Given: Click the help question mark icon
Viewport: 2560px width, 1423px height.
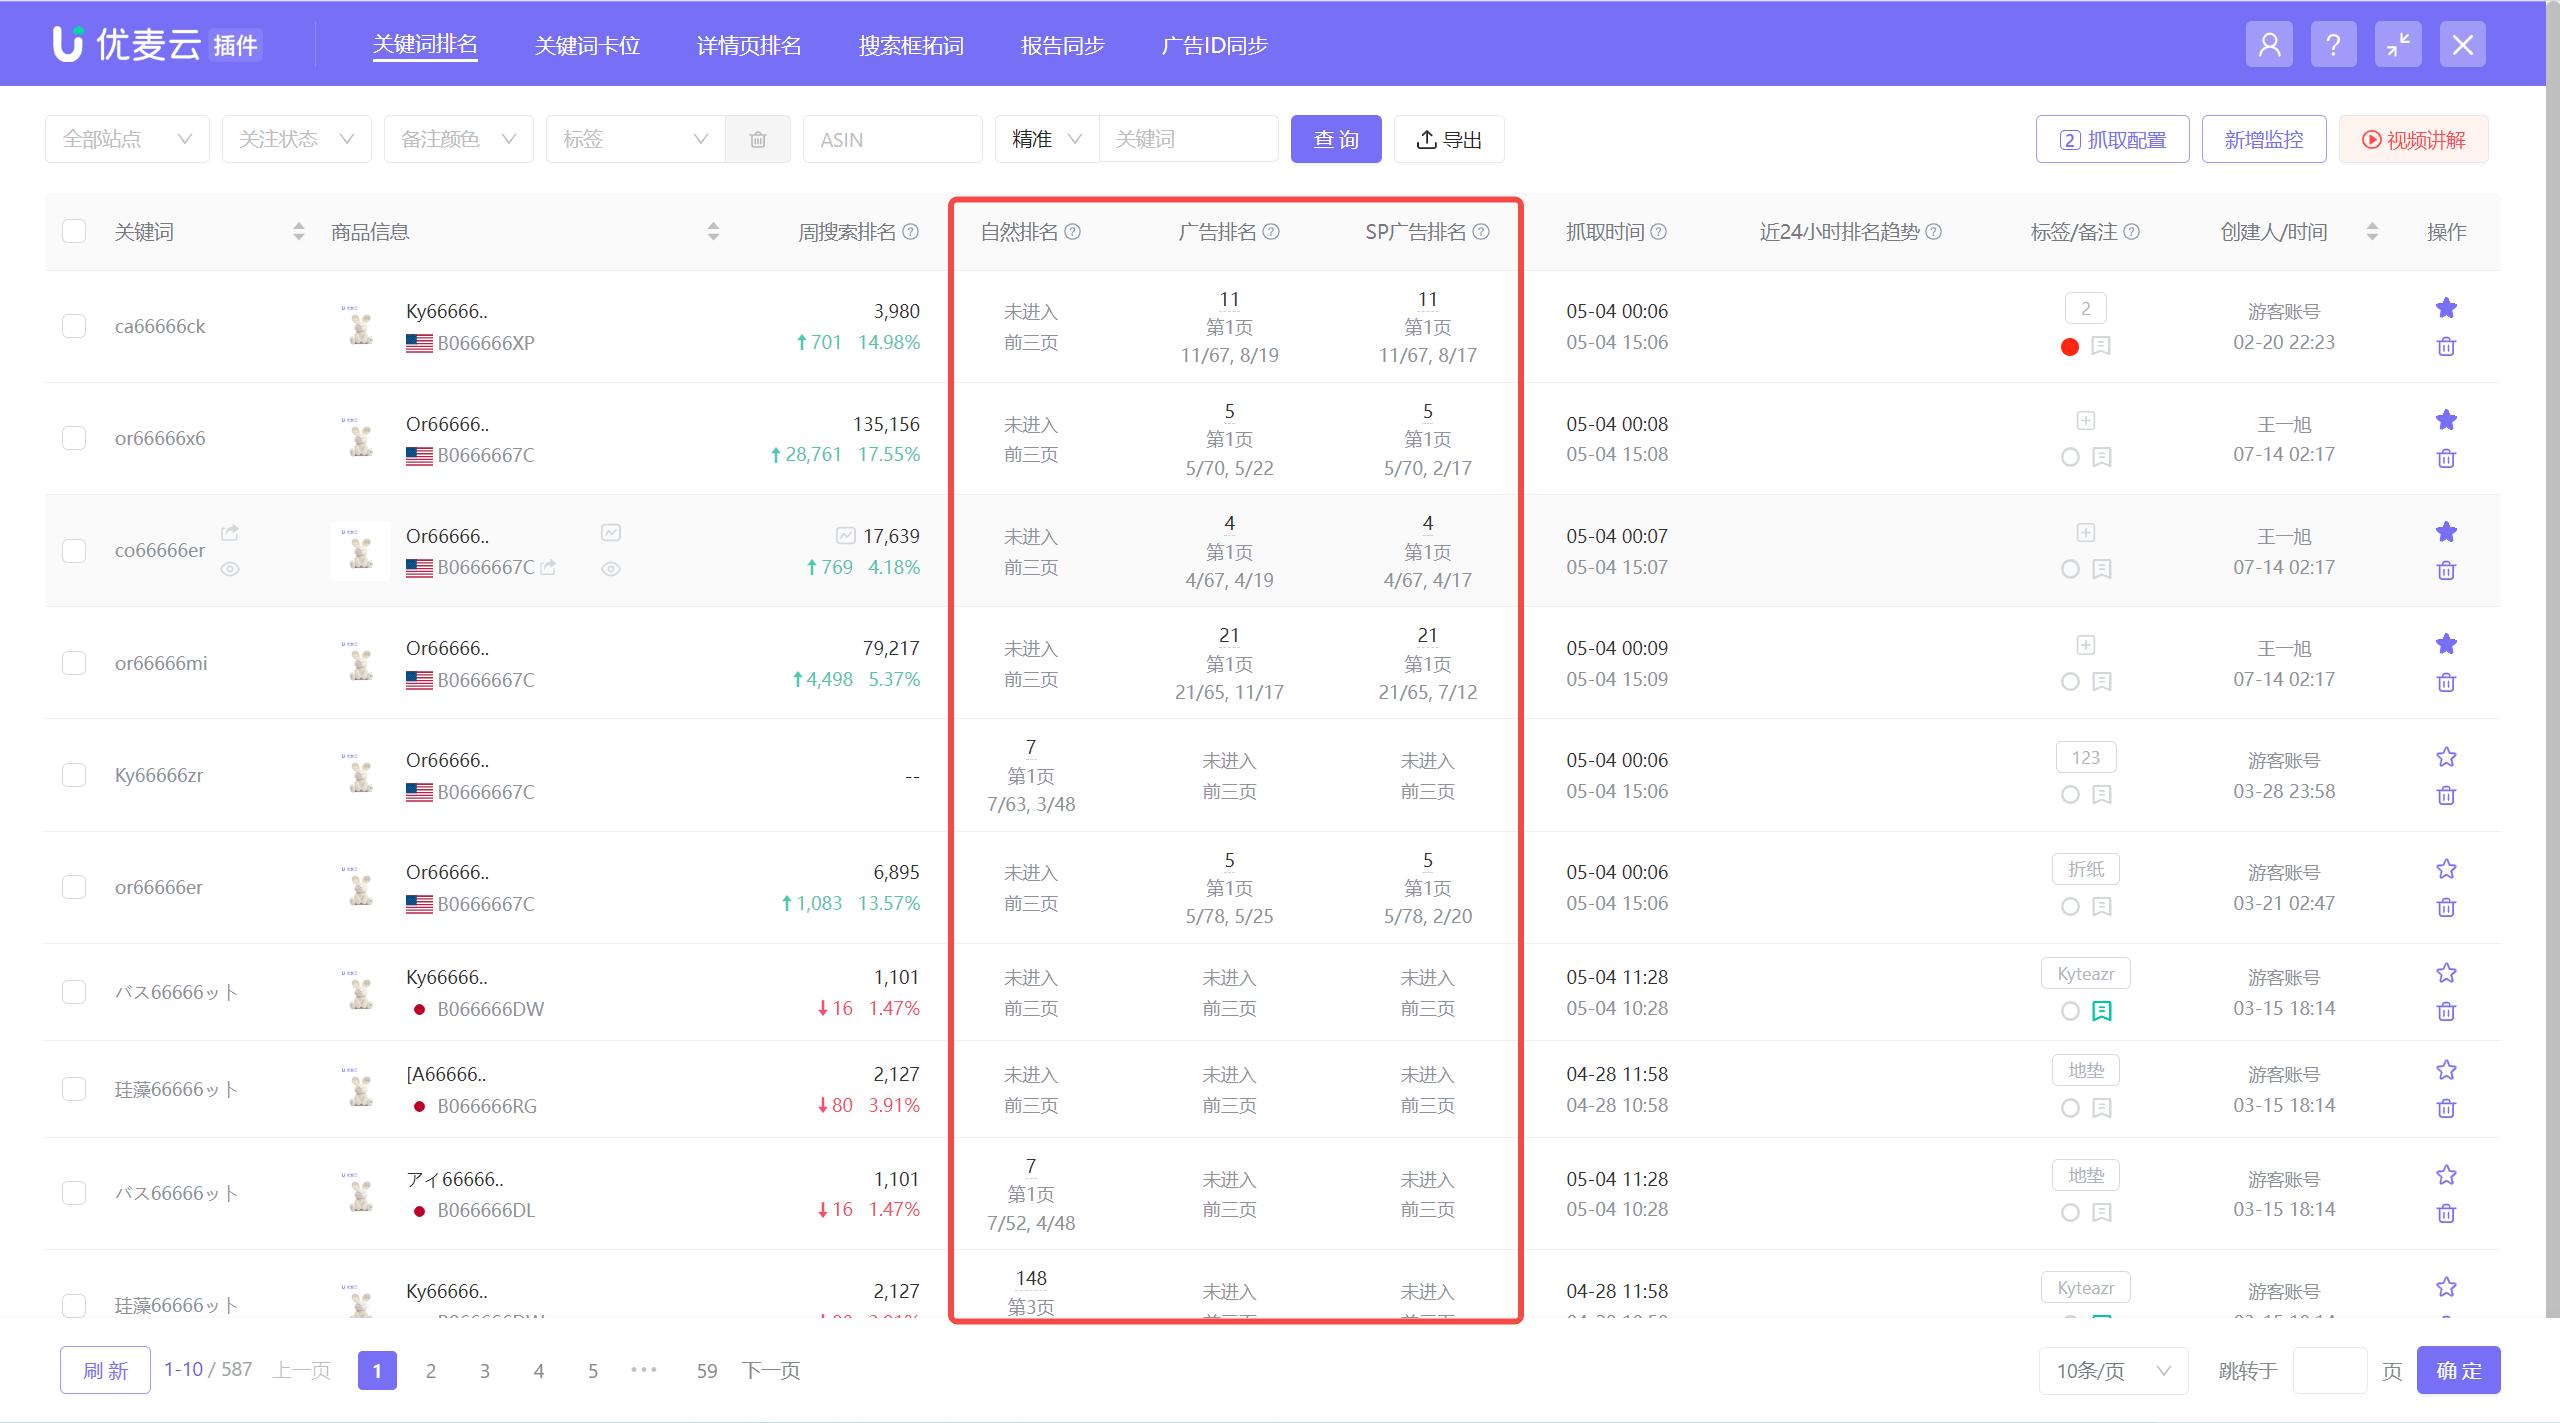Looking at the screenshot, I should [2334, 43].
